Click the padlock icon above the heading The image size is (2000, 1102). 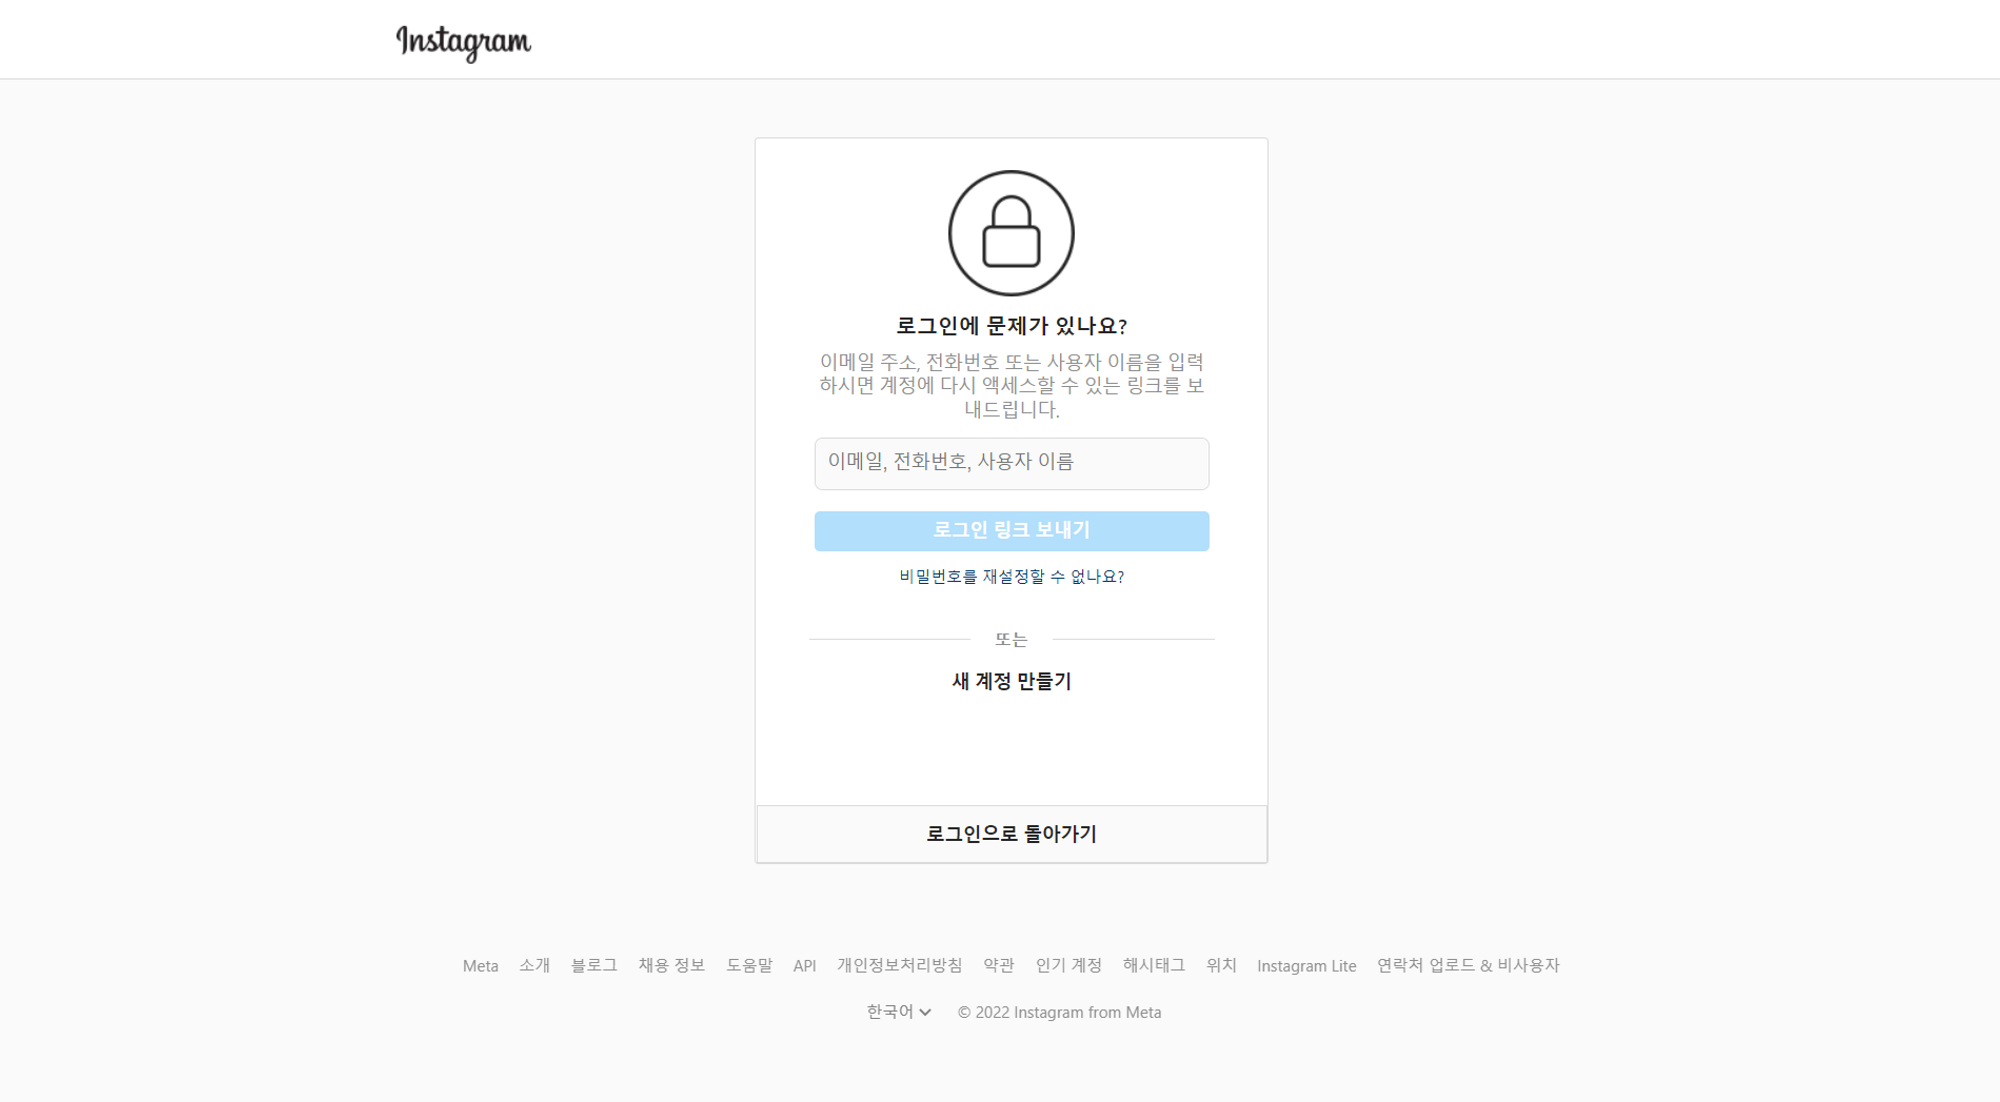(x=1011, y=231)
